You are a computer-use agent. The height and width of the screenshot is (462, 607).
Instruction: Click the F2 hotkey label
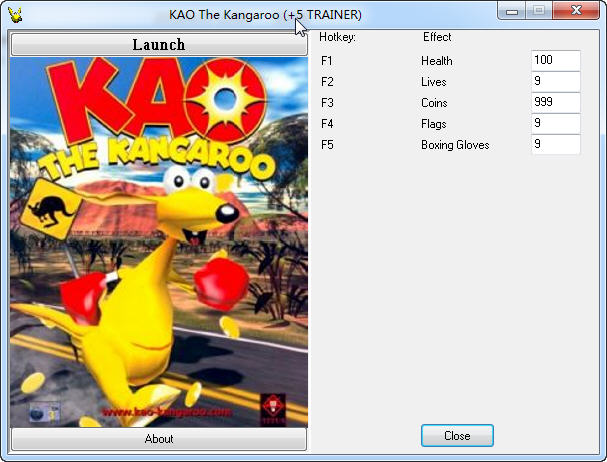[x=327, y=82]
